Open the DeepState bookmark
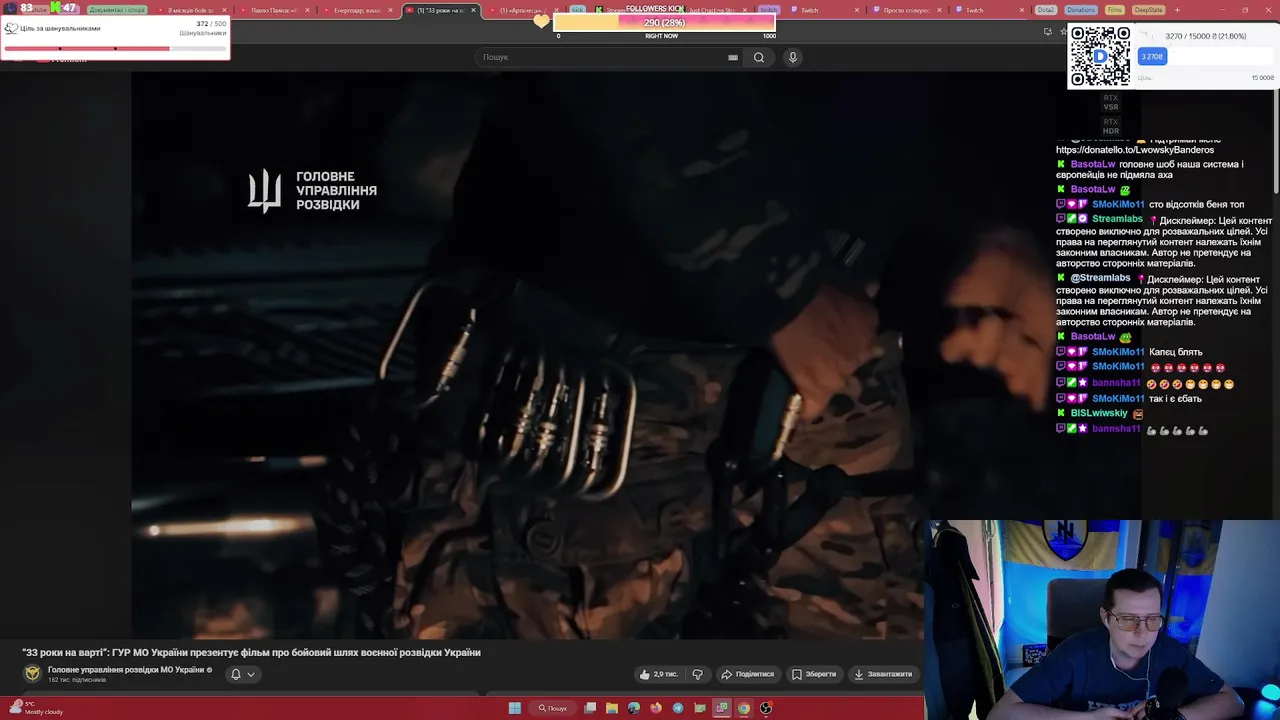 1149,10
